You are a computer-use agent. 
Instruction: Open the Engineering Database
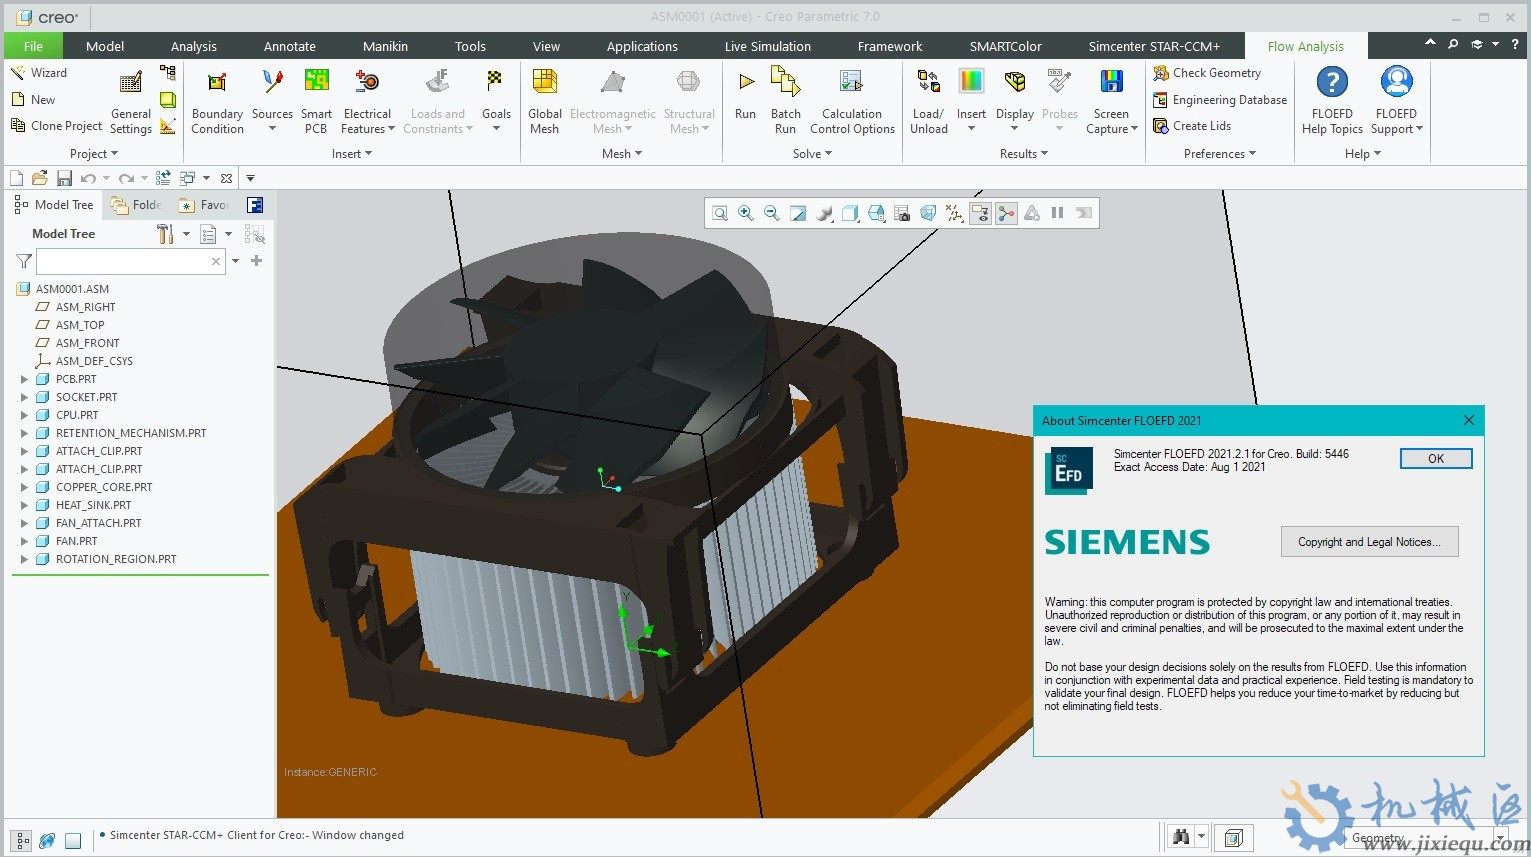[x=1219, y=99]
